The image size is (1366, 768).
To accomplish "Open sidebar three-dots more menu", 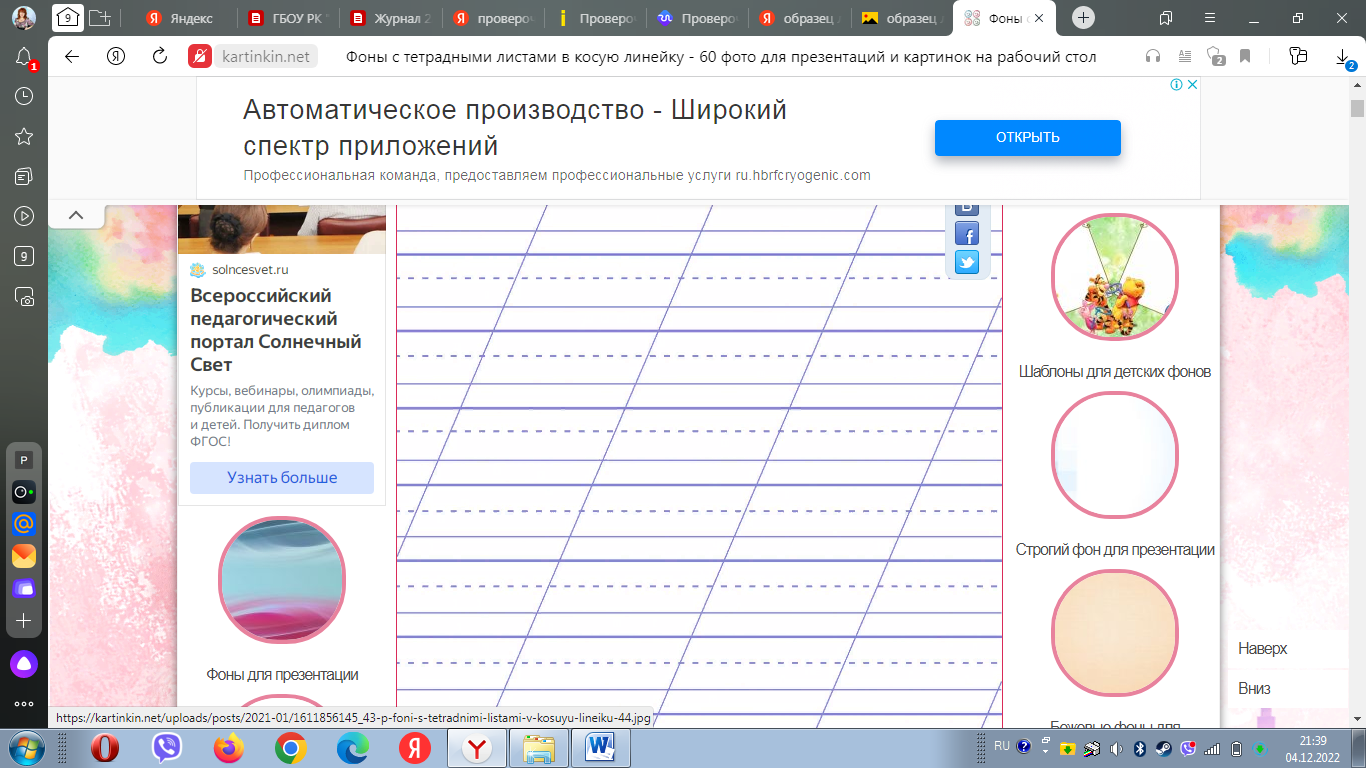I will pos(24,704).
